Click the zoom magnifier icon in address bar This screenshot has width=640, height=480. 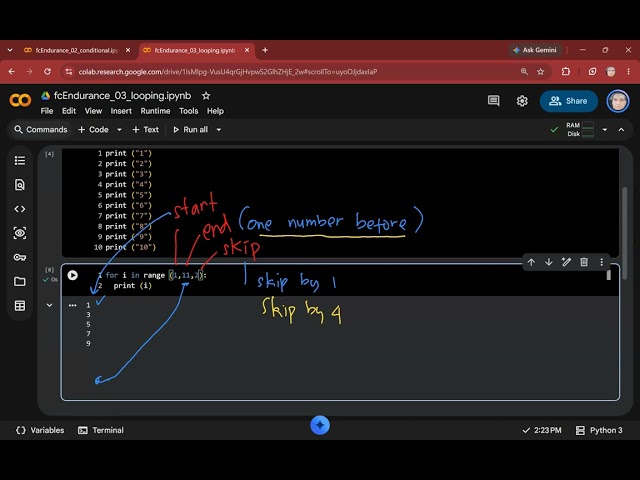pyautogui.click(x=524, y=72)
